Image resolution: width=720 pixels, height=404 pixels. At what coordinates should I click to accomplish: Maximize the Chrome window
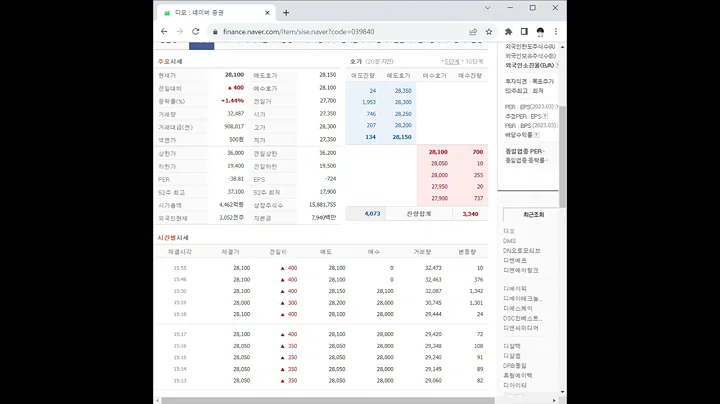coord(533,8)
